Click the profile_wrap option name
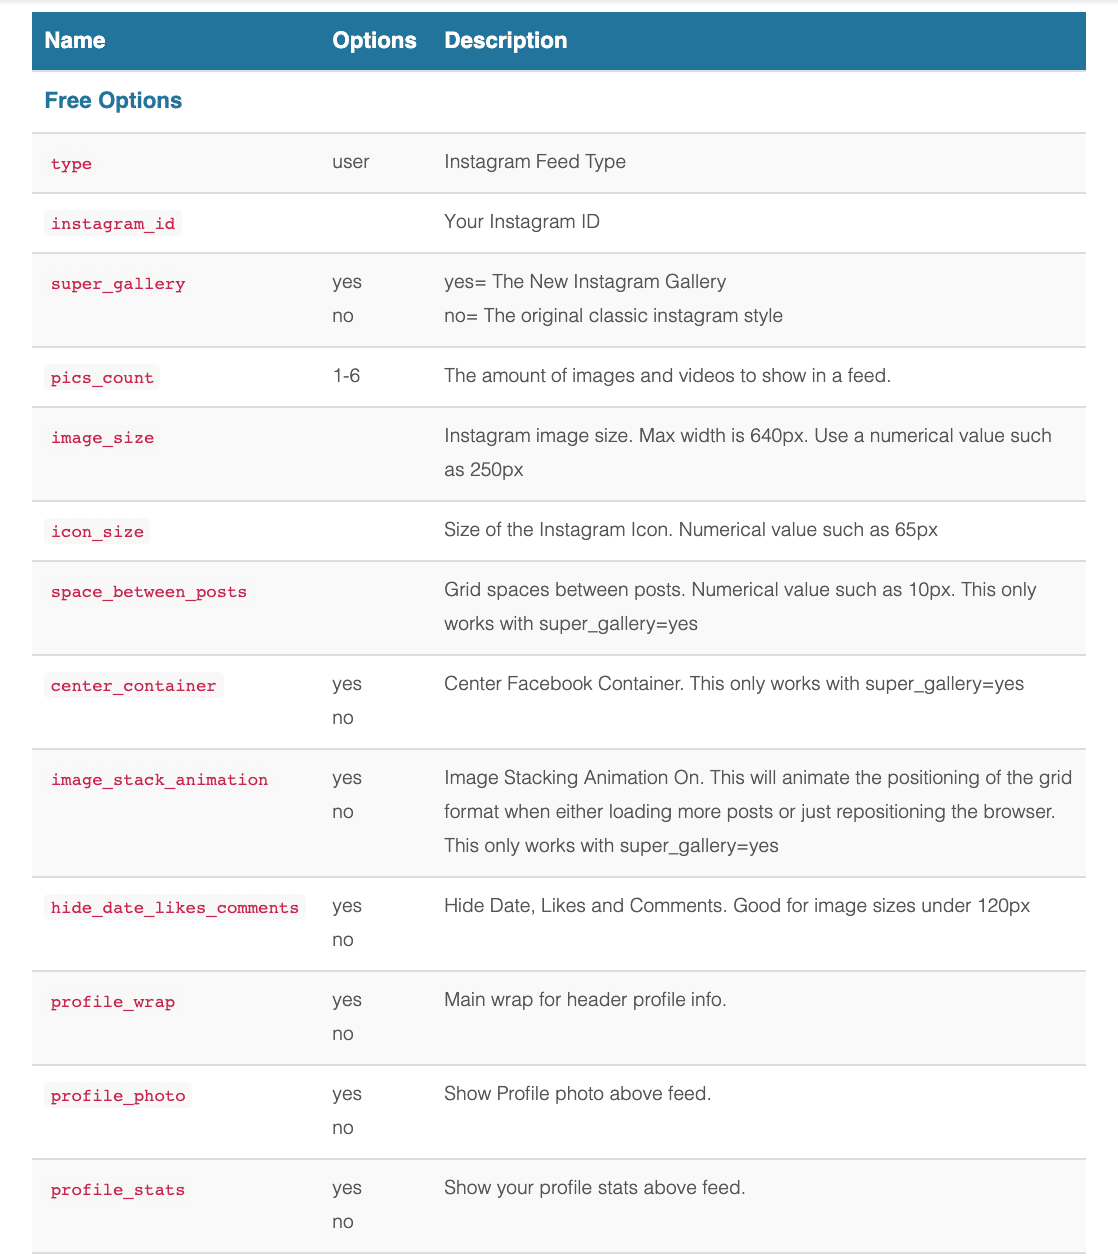 pos(113,1002)
